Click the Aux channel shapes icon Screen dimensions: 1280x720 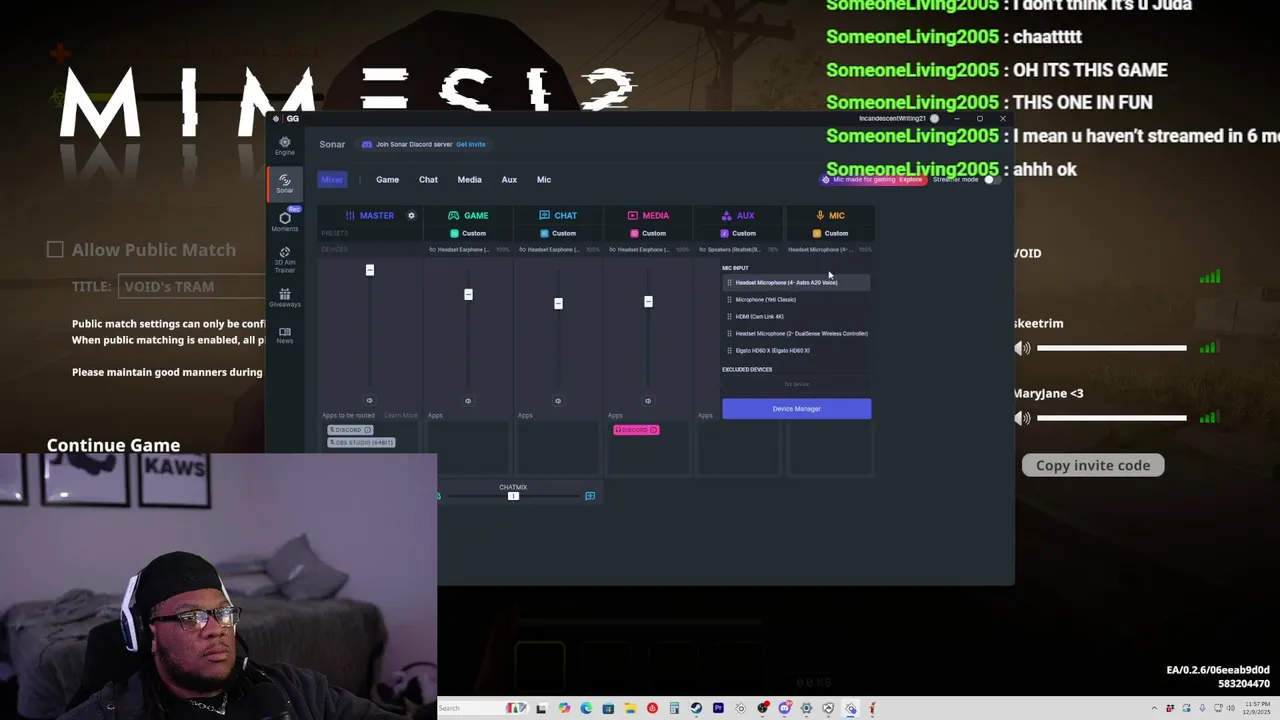(x=726, y=215)
